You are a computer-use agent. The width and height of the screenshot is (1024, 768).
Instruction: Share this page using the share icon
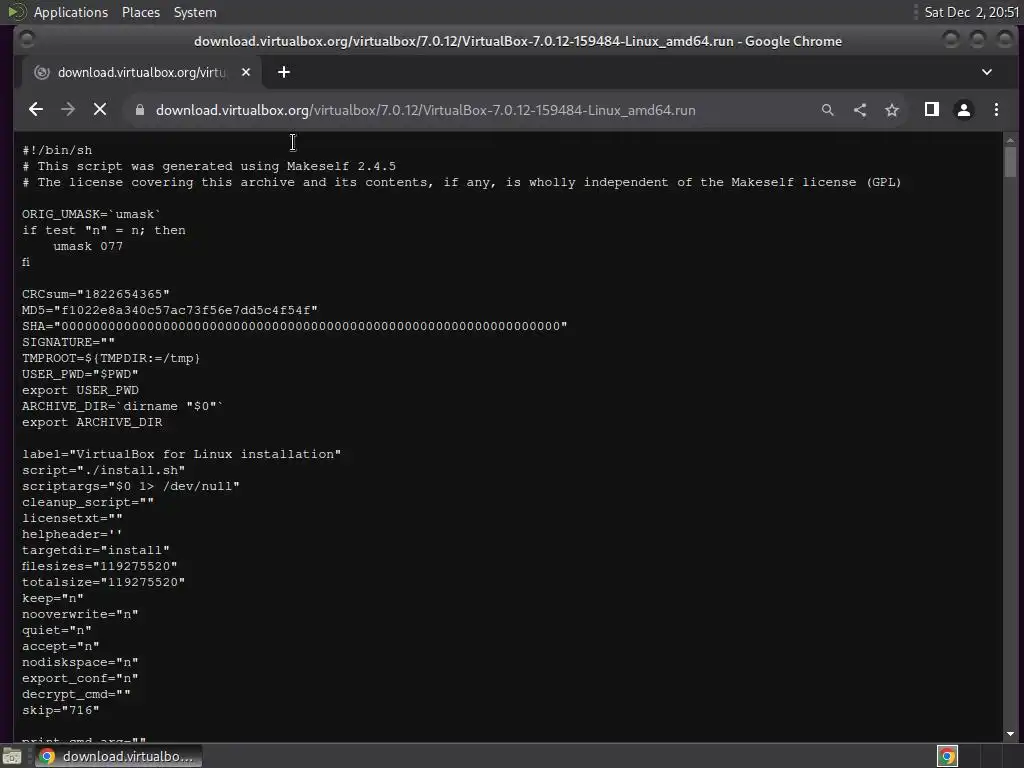click(860, 110)
